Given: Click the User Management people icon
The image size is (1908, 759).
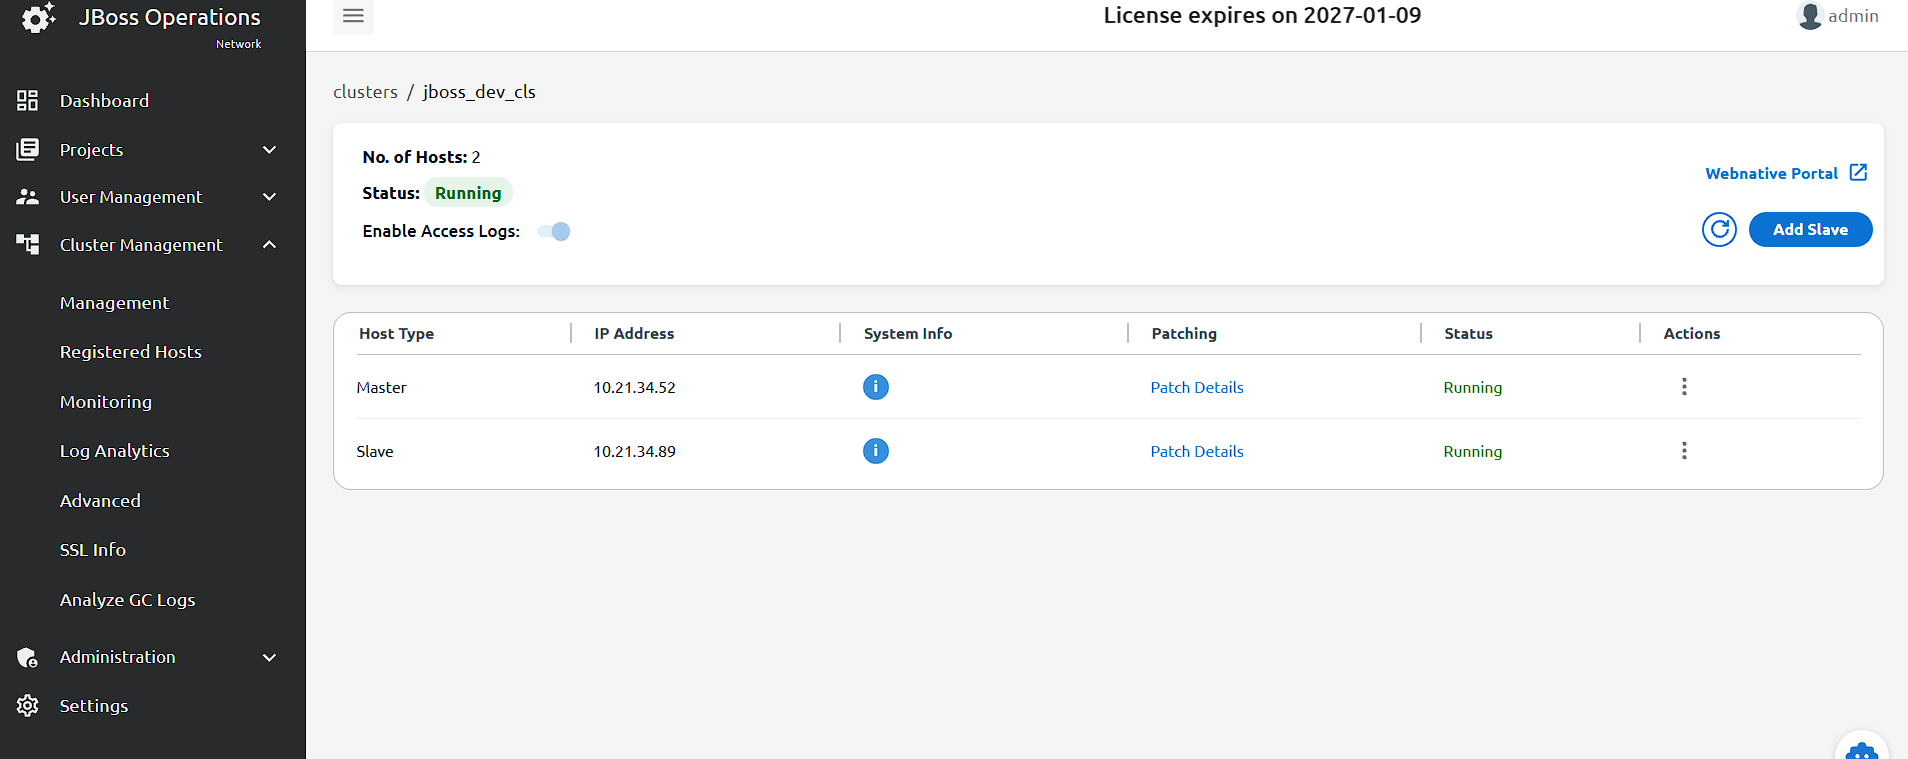Looking at the screenshot, I should tap(28, 197).
